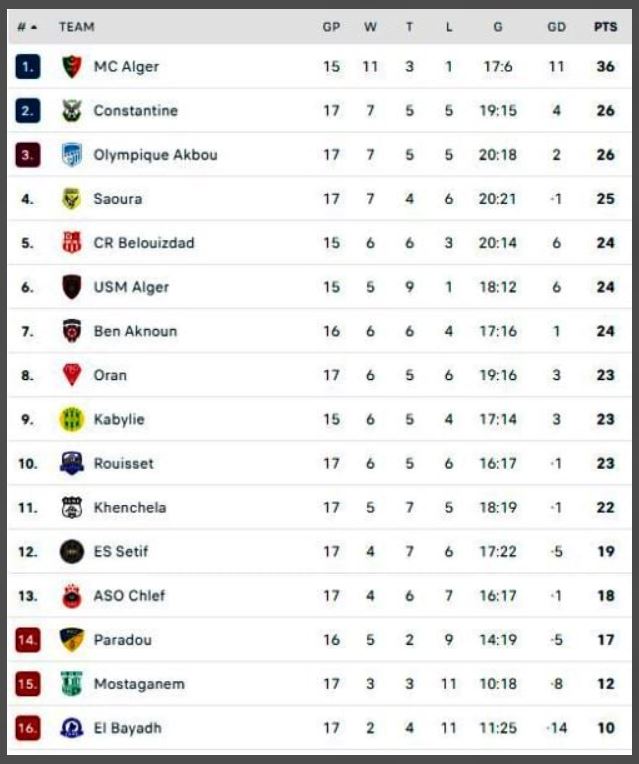
Task: Click the Olympique Akbou club logo
Action: 72,155
